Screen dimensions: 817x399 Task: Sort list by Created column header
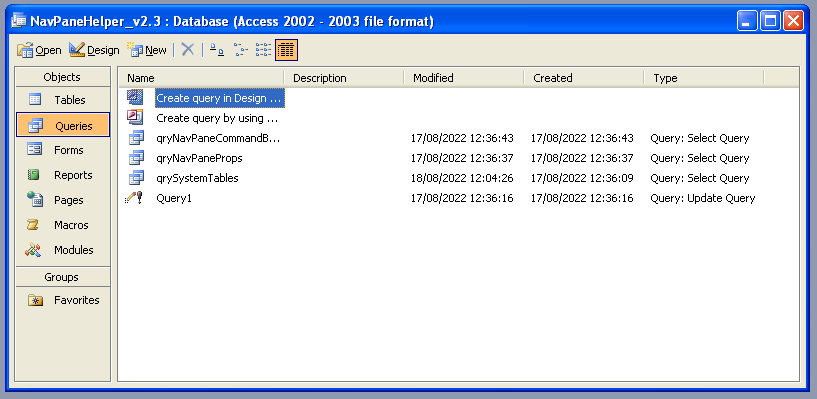point(584,78)
